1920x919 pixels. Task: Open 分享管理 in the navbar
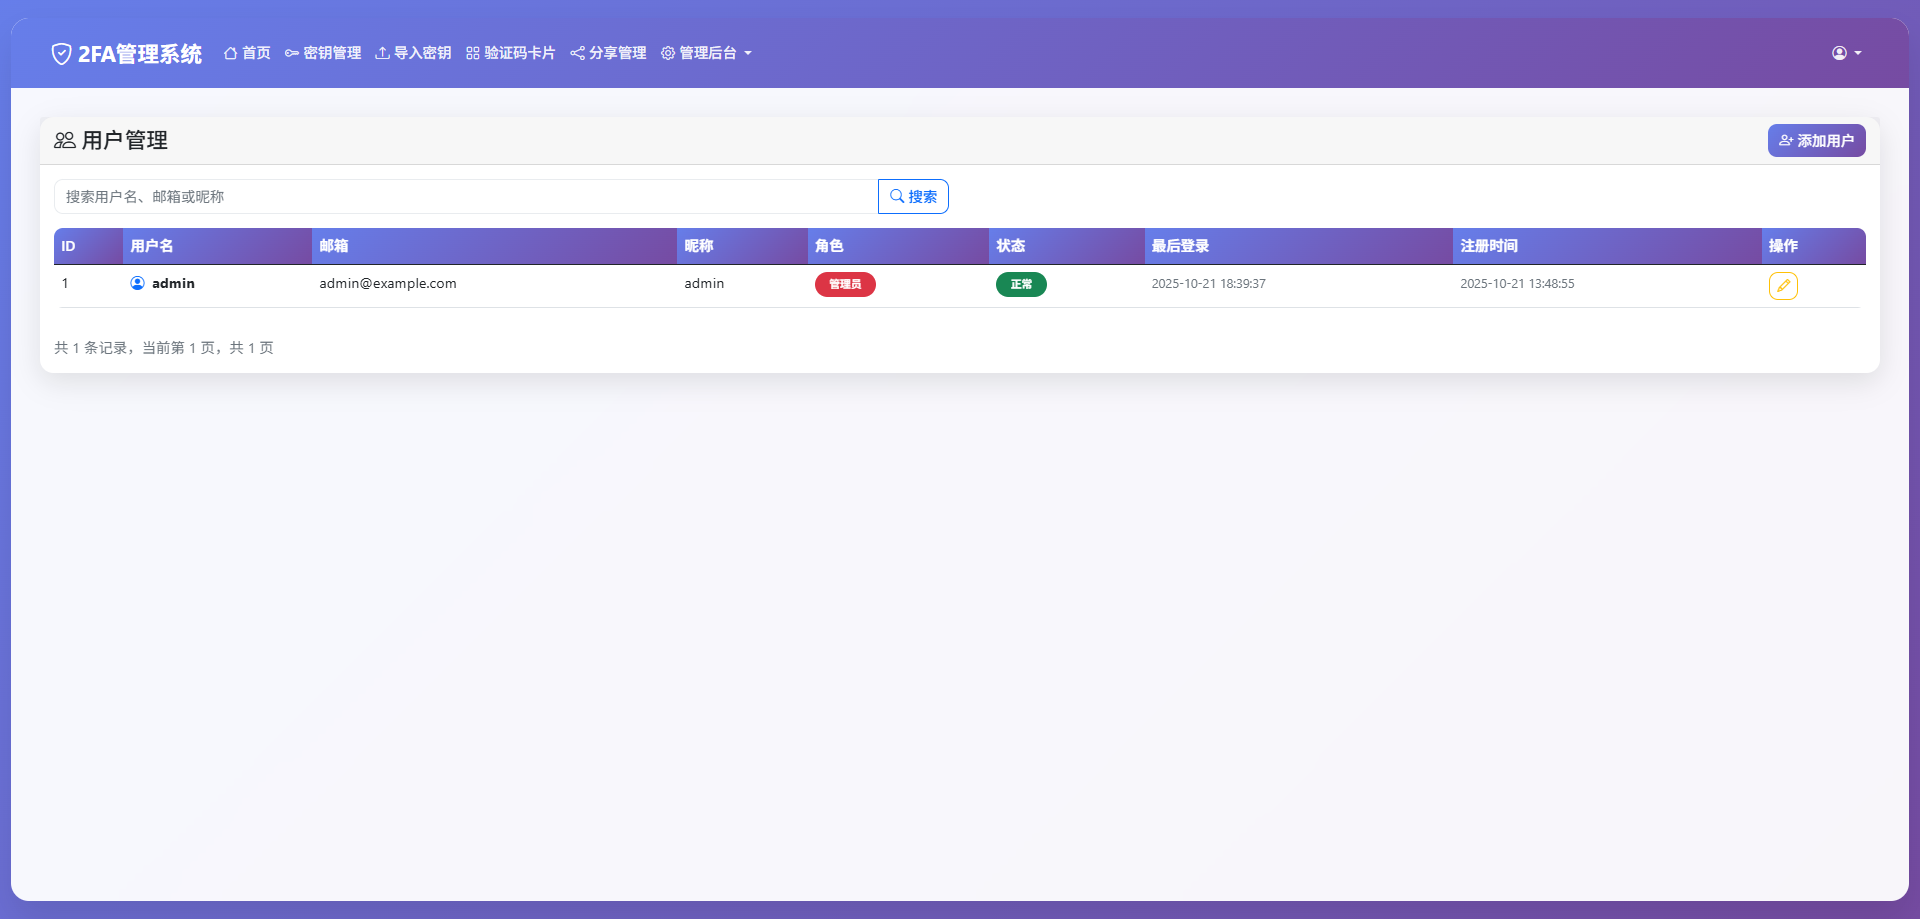click(607, 53)
